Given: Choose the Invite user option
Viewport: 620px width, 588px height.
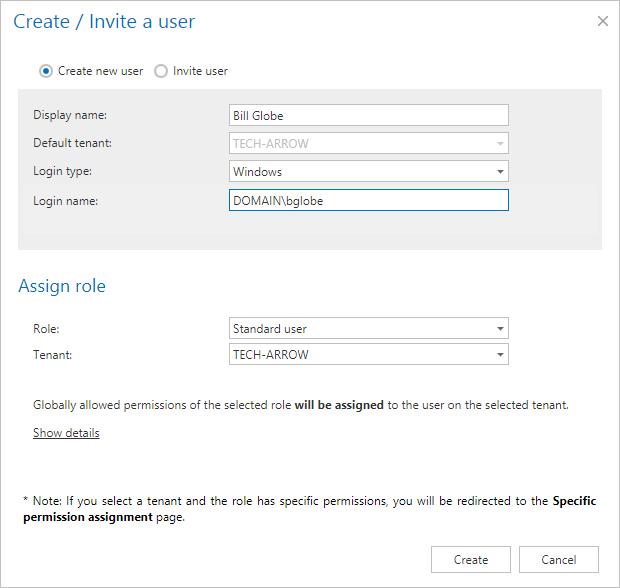Looking at the screenshot, I should tap(161, 71).
